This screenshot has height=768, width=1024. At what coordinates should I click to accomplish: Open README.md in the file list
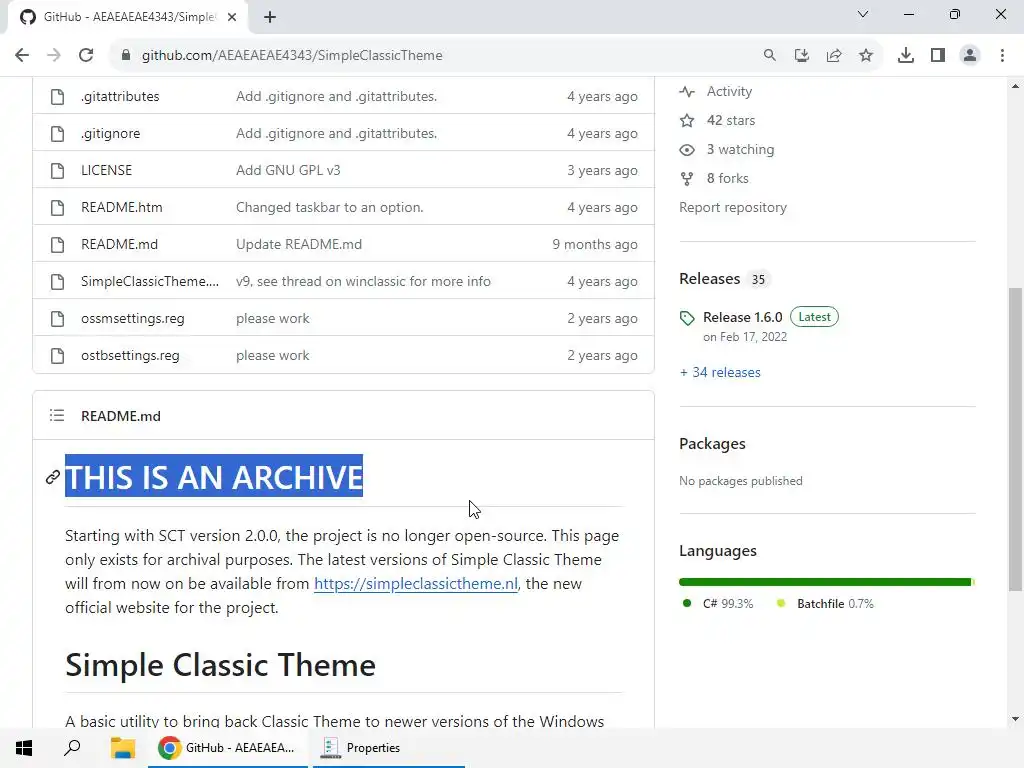tap(120, 244)
